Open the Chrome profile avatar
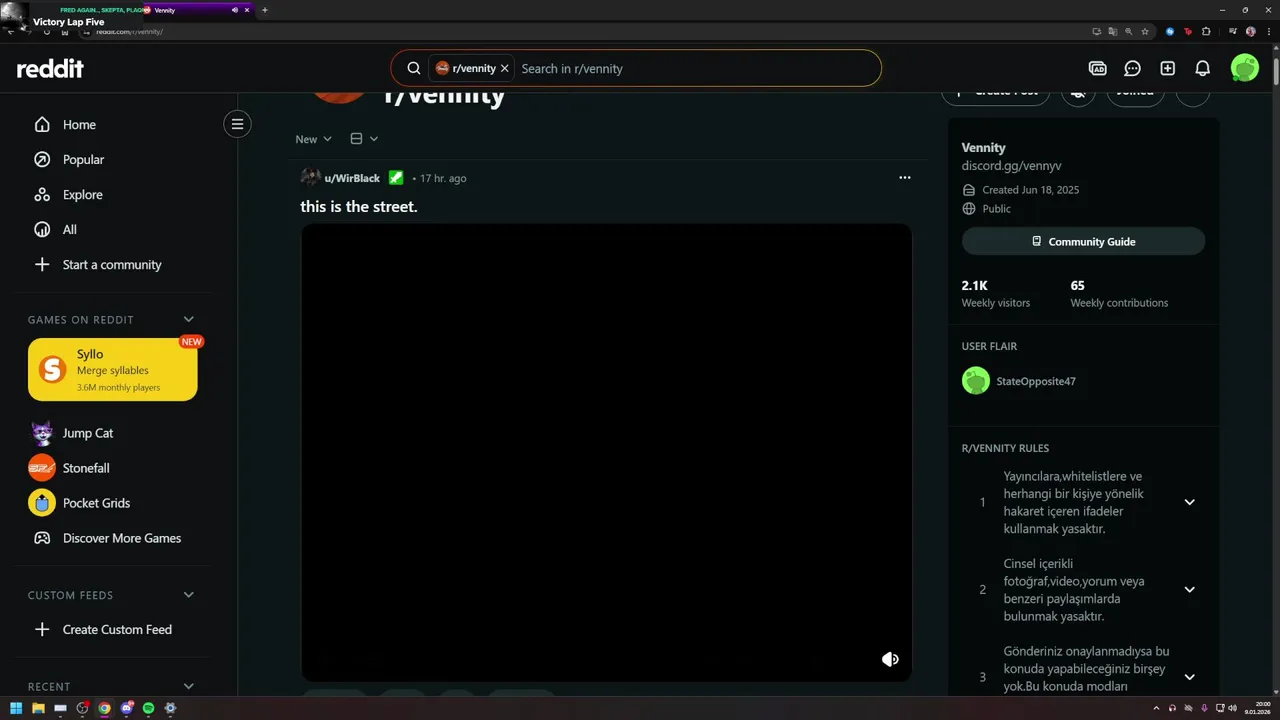 tap(1251, 31)
